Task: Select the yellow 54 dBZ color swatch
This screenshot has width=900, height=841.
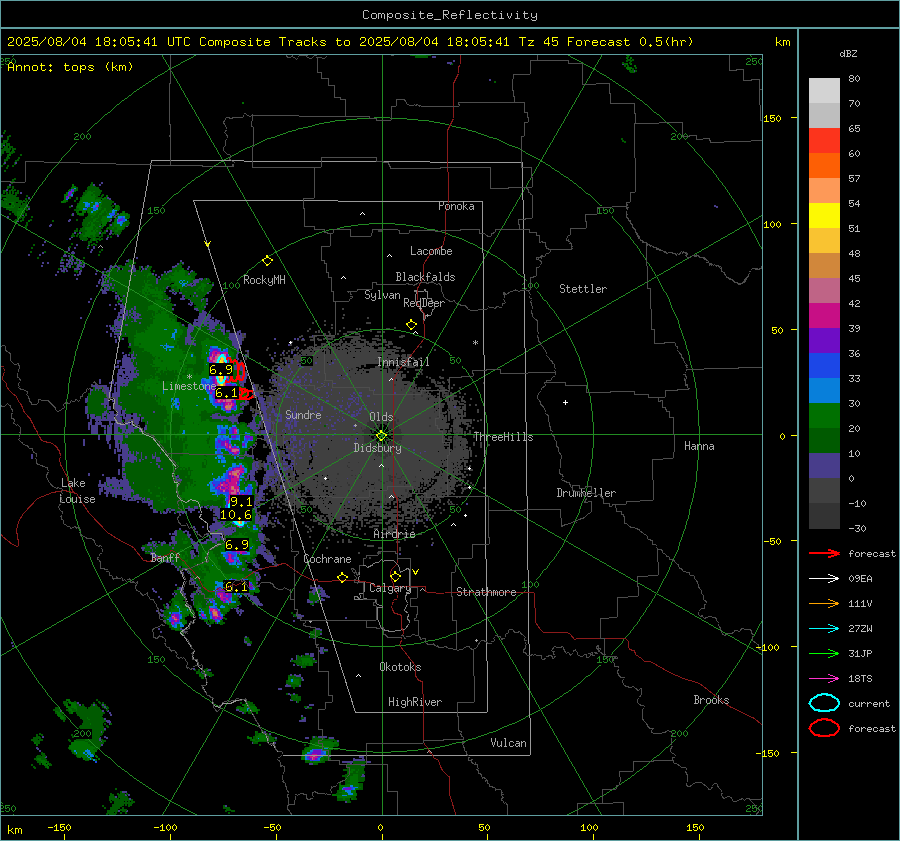Action: tap(824, 215)
